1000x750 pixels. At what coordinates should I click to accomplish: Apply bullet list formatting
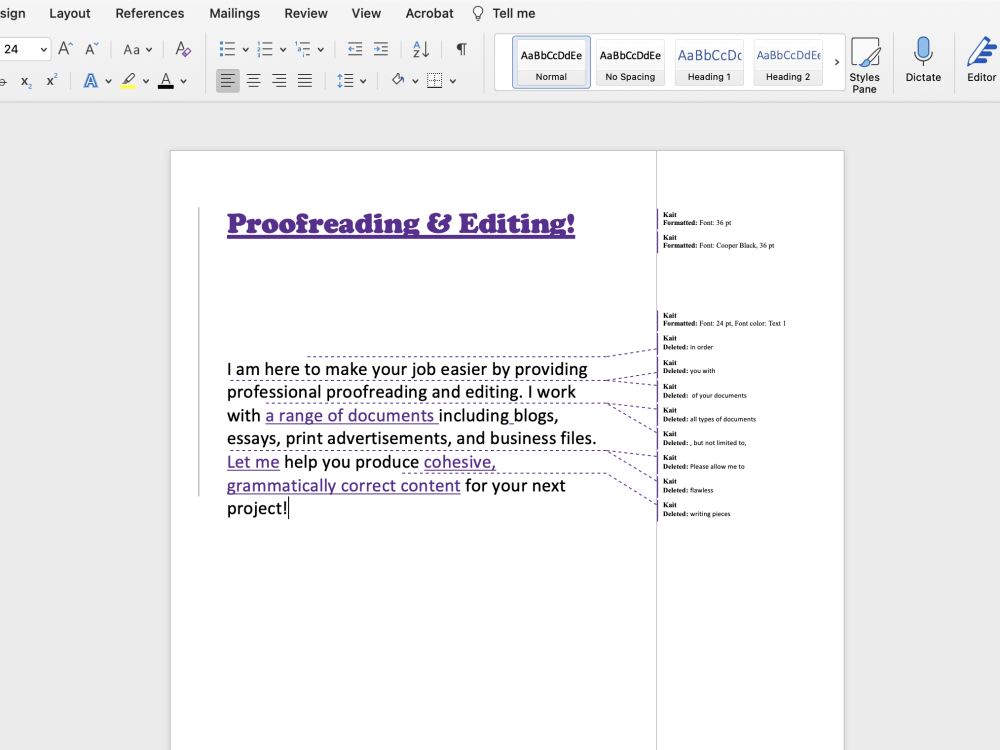point(228,49)
